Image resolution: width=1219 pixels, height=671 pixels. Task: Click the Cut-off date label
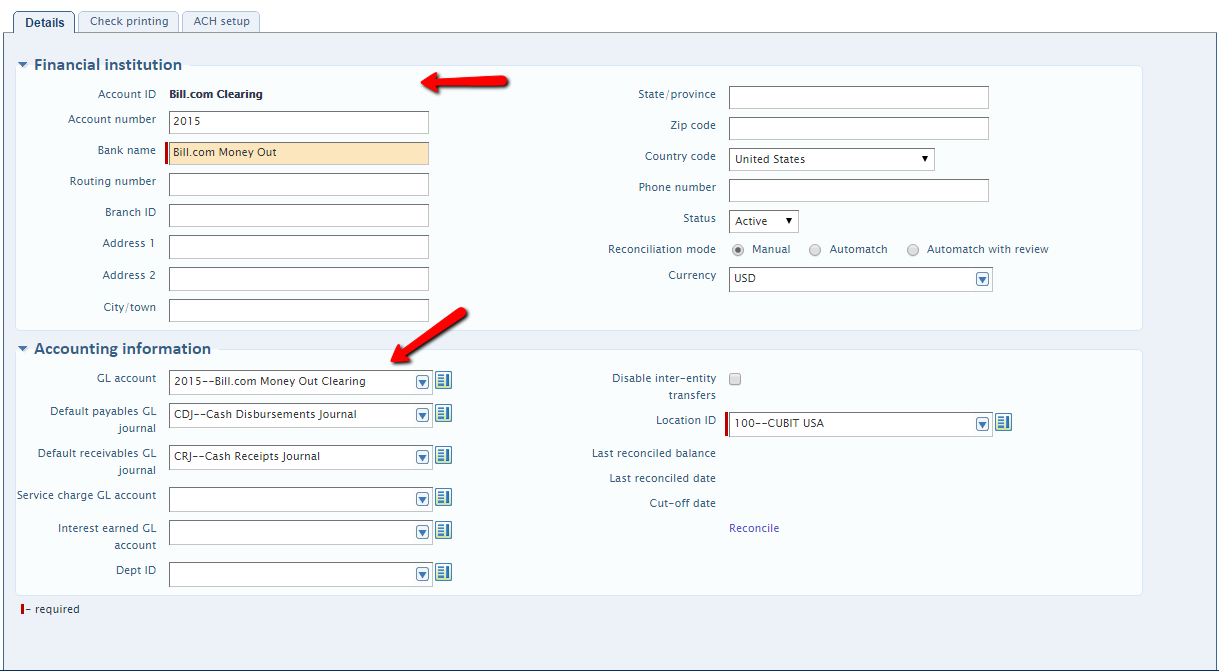click(683, 503)
